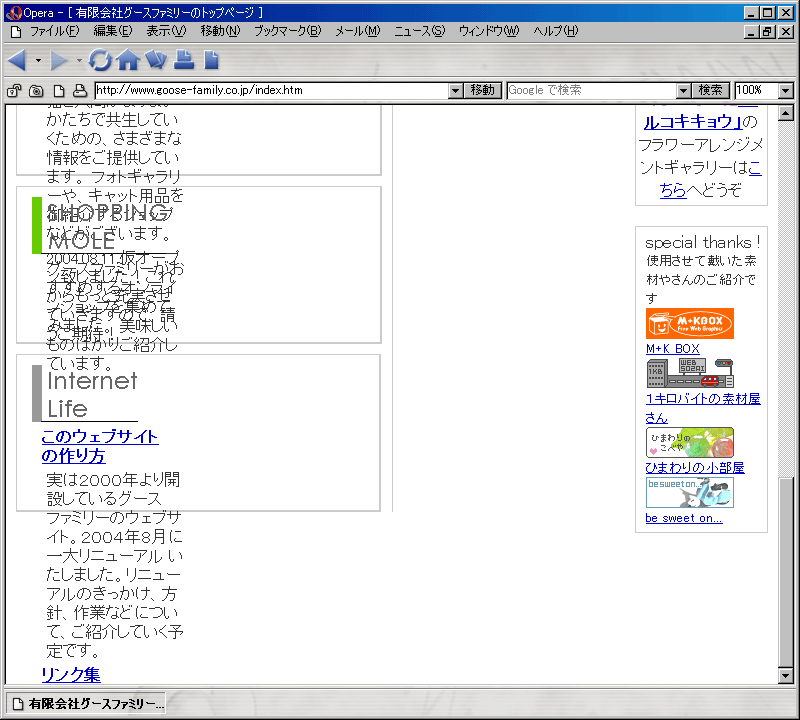Follow the ルコキキョウ link
The image size is (800, 720).
[x=693, y=122]
